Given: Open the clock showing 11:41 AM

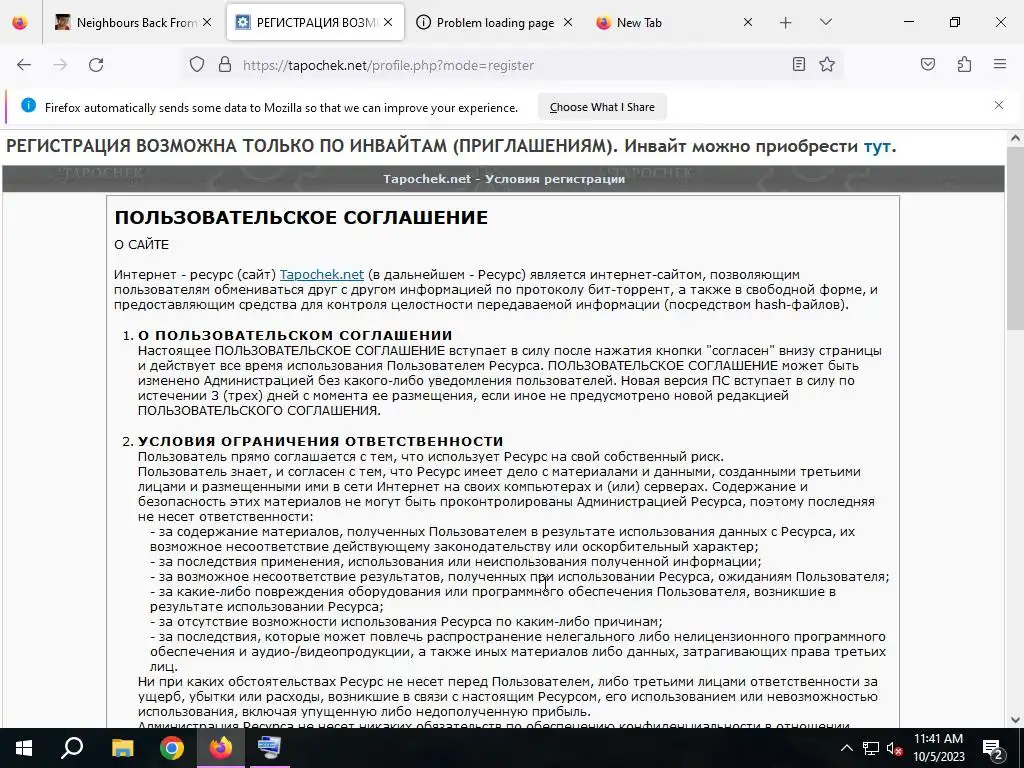Looking at the screenshot, I should pyautogui.click(x=938, y=748).
